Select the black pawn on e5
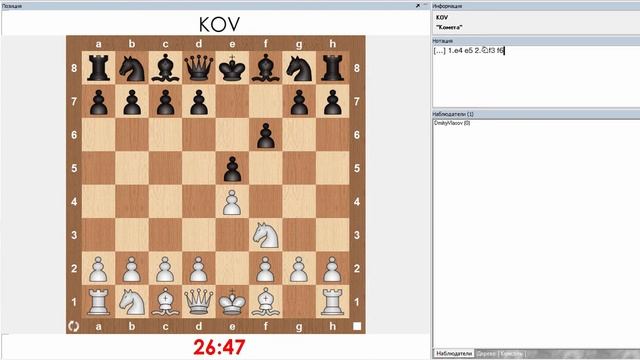This screenshot has height=360, width=640. pos(232,168)
